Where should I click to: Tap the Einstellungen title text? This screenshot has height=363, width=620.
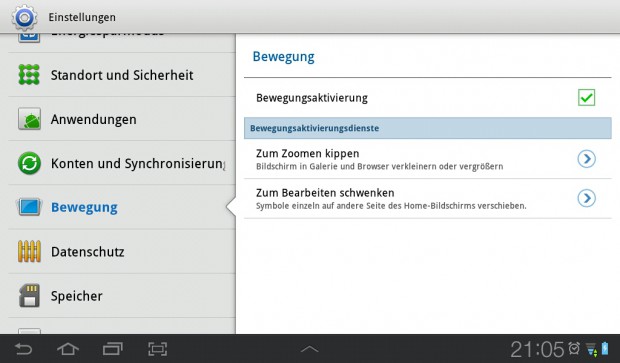82,17
